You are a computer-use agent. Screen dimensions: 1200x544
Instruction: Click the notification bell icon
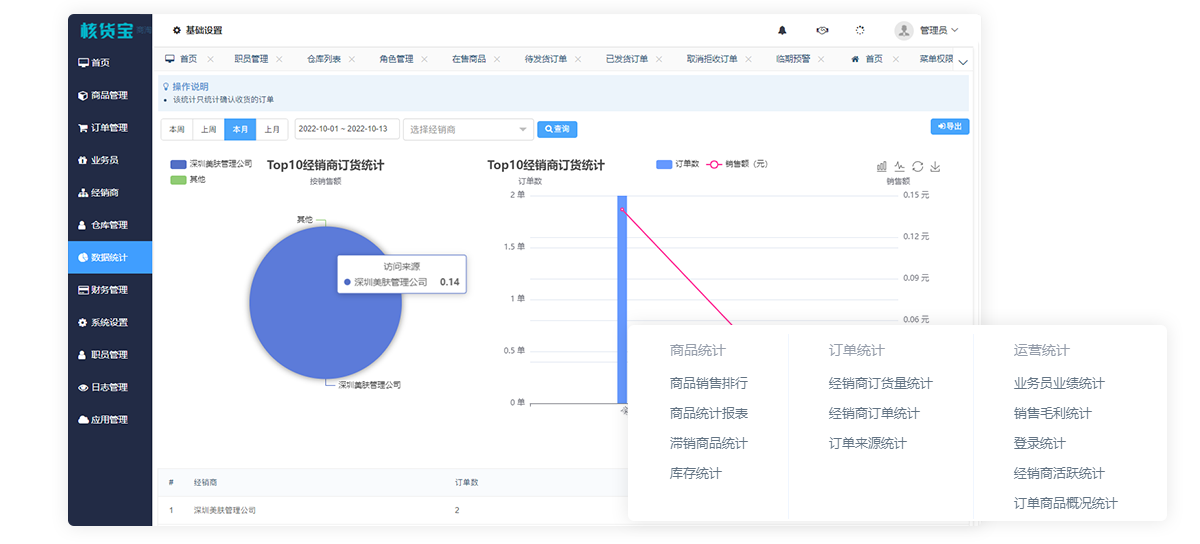click(782, 31)
